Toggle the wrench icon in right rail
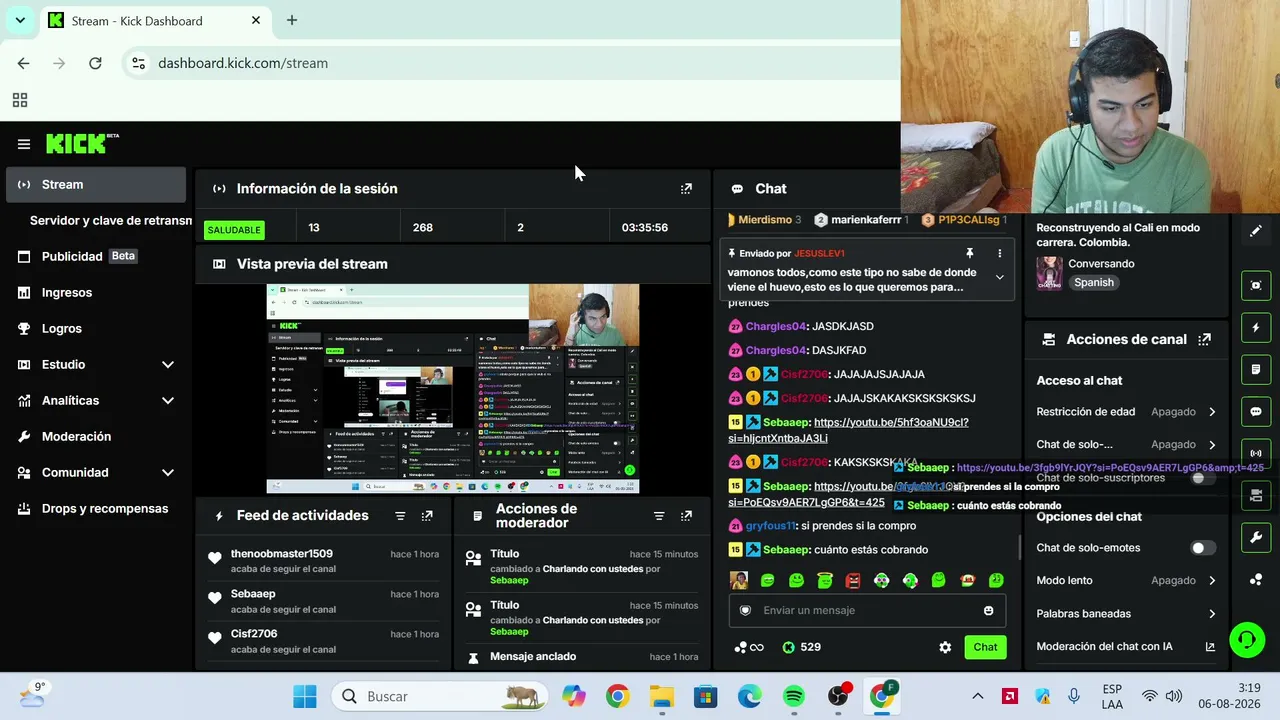This screenshot has height=720, width=1280. [1256, 537]
